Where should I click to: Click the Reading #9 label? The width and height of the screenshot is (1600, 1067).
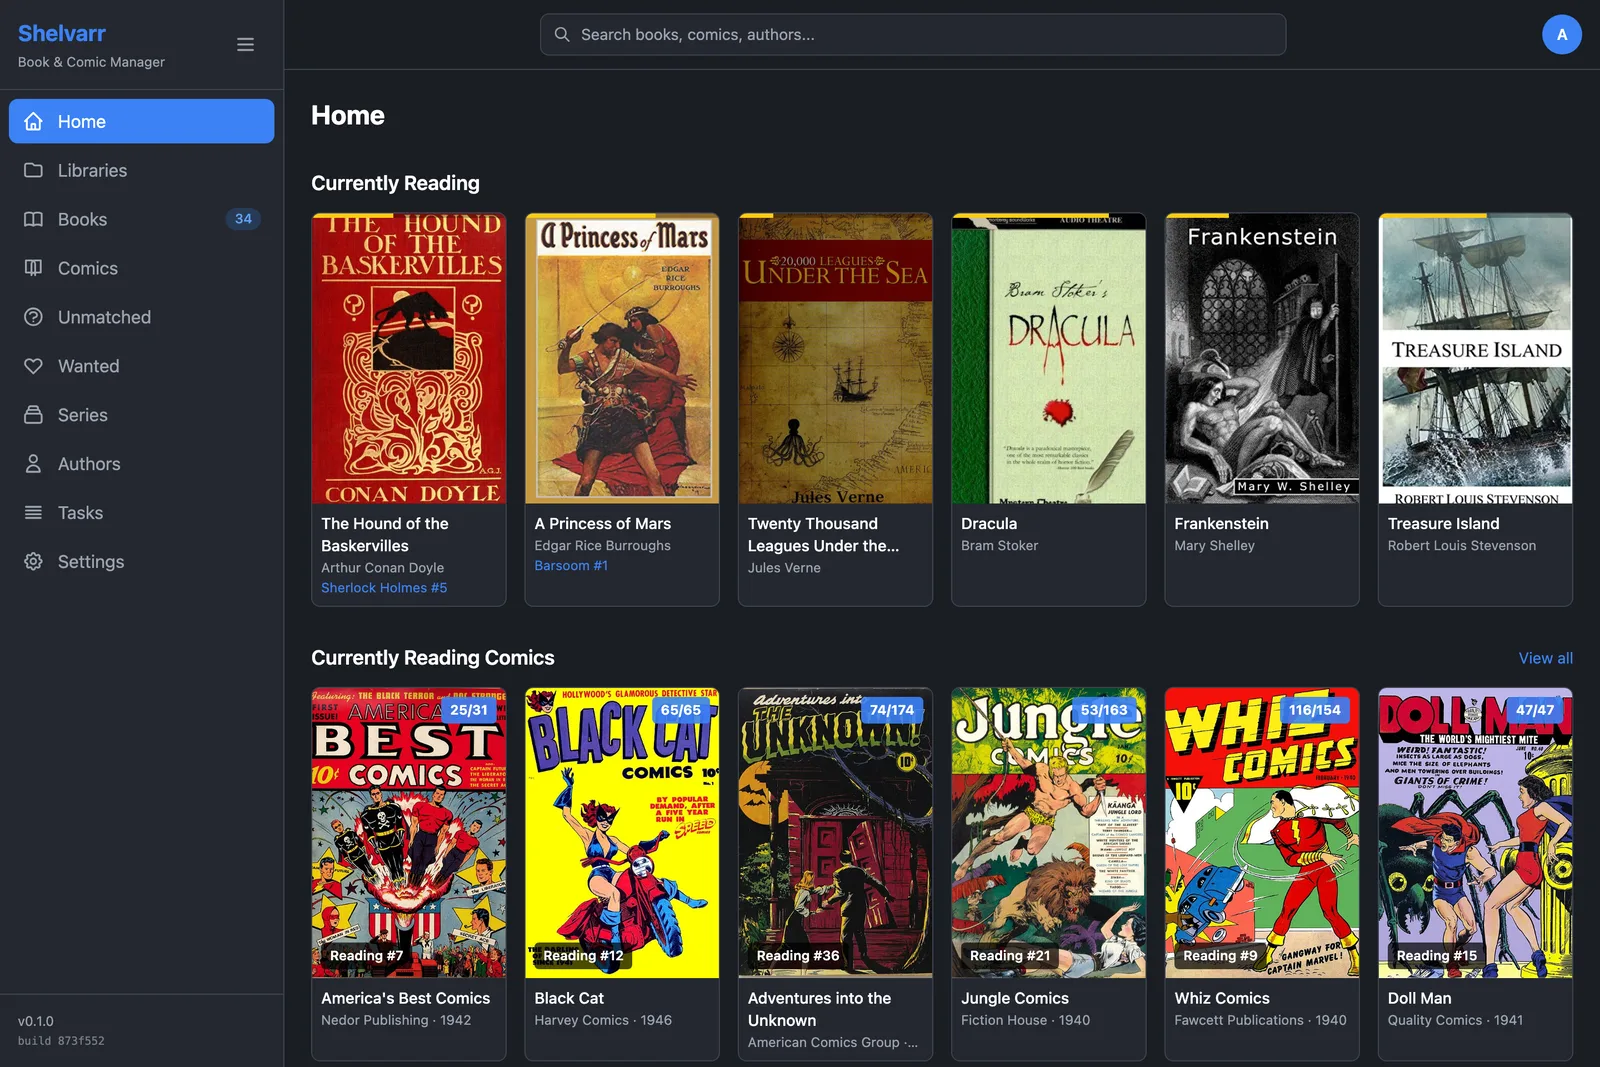coord(1221,956)
